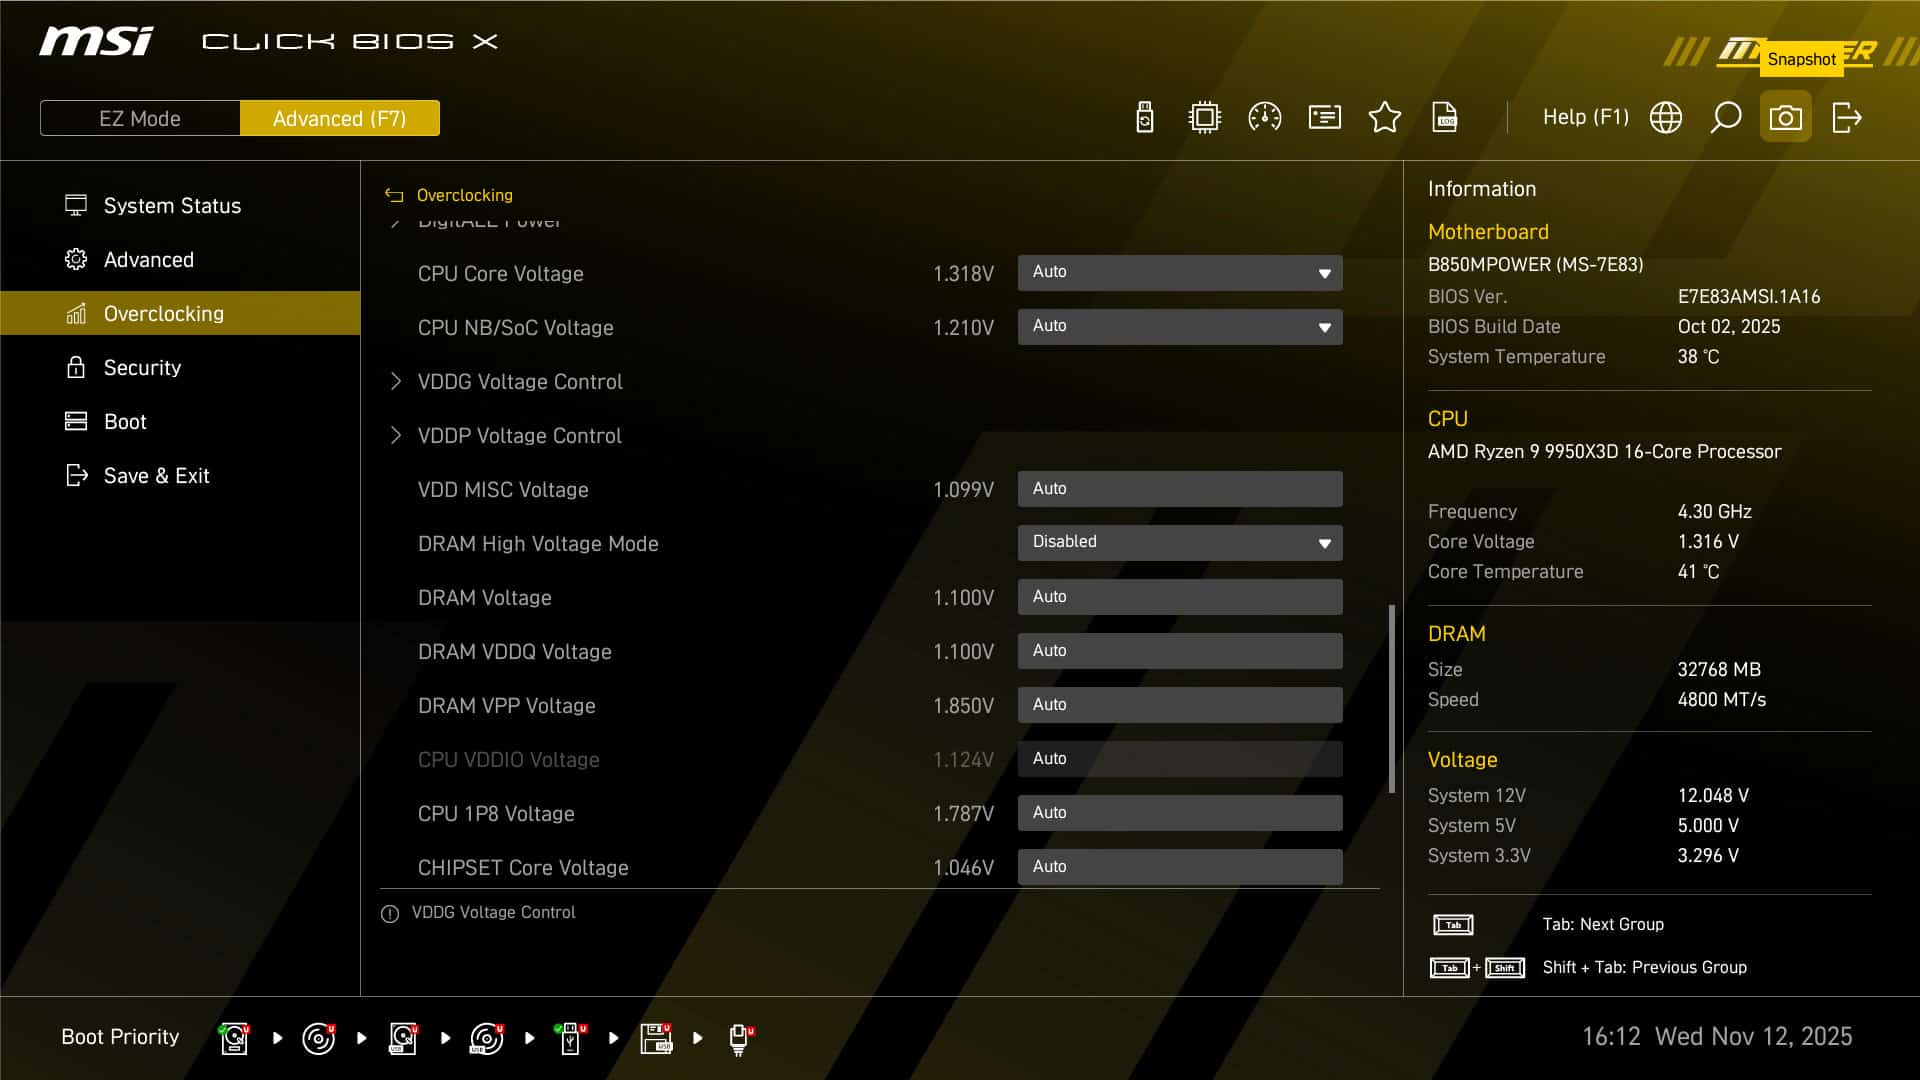Click the CPU chip icon in the toolbar
Image resolution: width=1920 pixels, height=1080 pixels.
tap(1205, 118)
